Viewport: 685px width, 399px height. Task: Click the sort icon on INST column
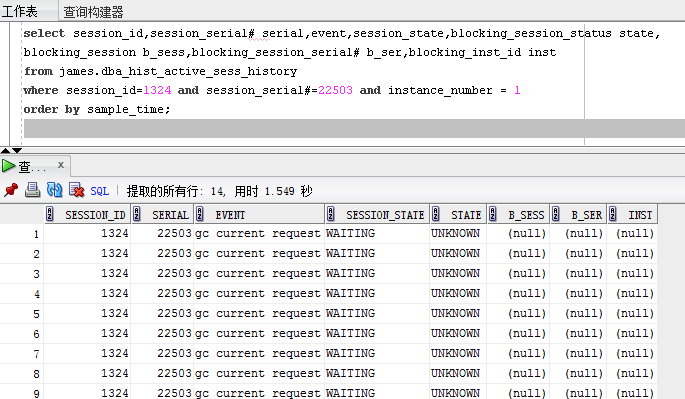click(x=612, y=214)
